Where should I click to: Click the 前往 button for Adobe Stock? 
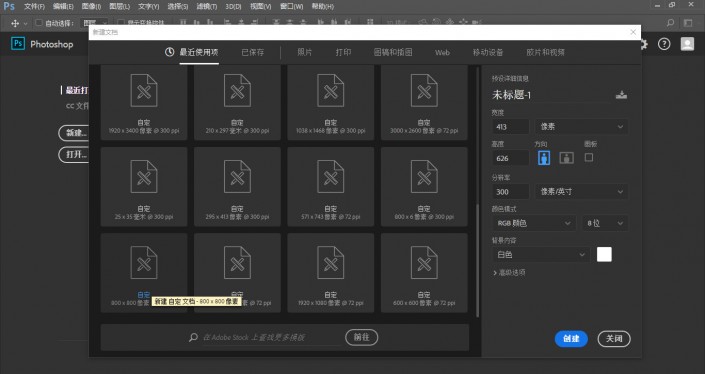pyautogui.click(x=361, y=337)
